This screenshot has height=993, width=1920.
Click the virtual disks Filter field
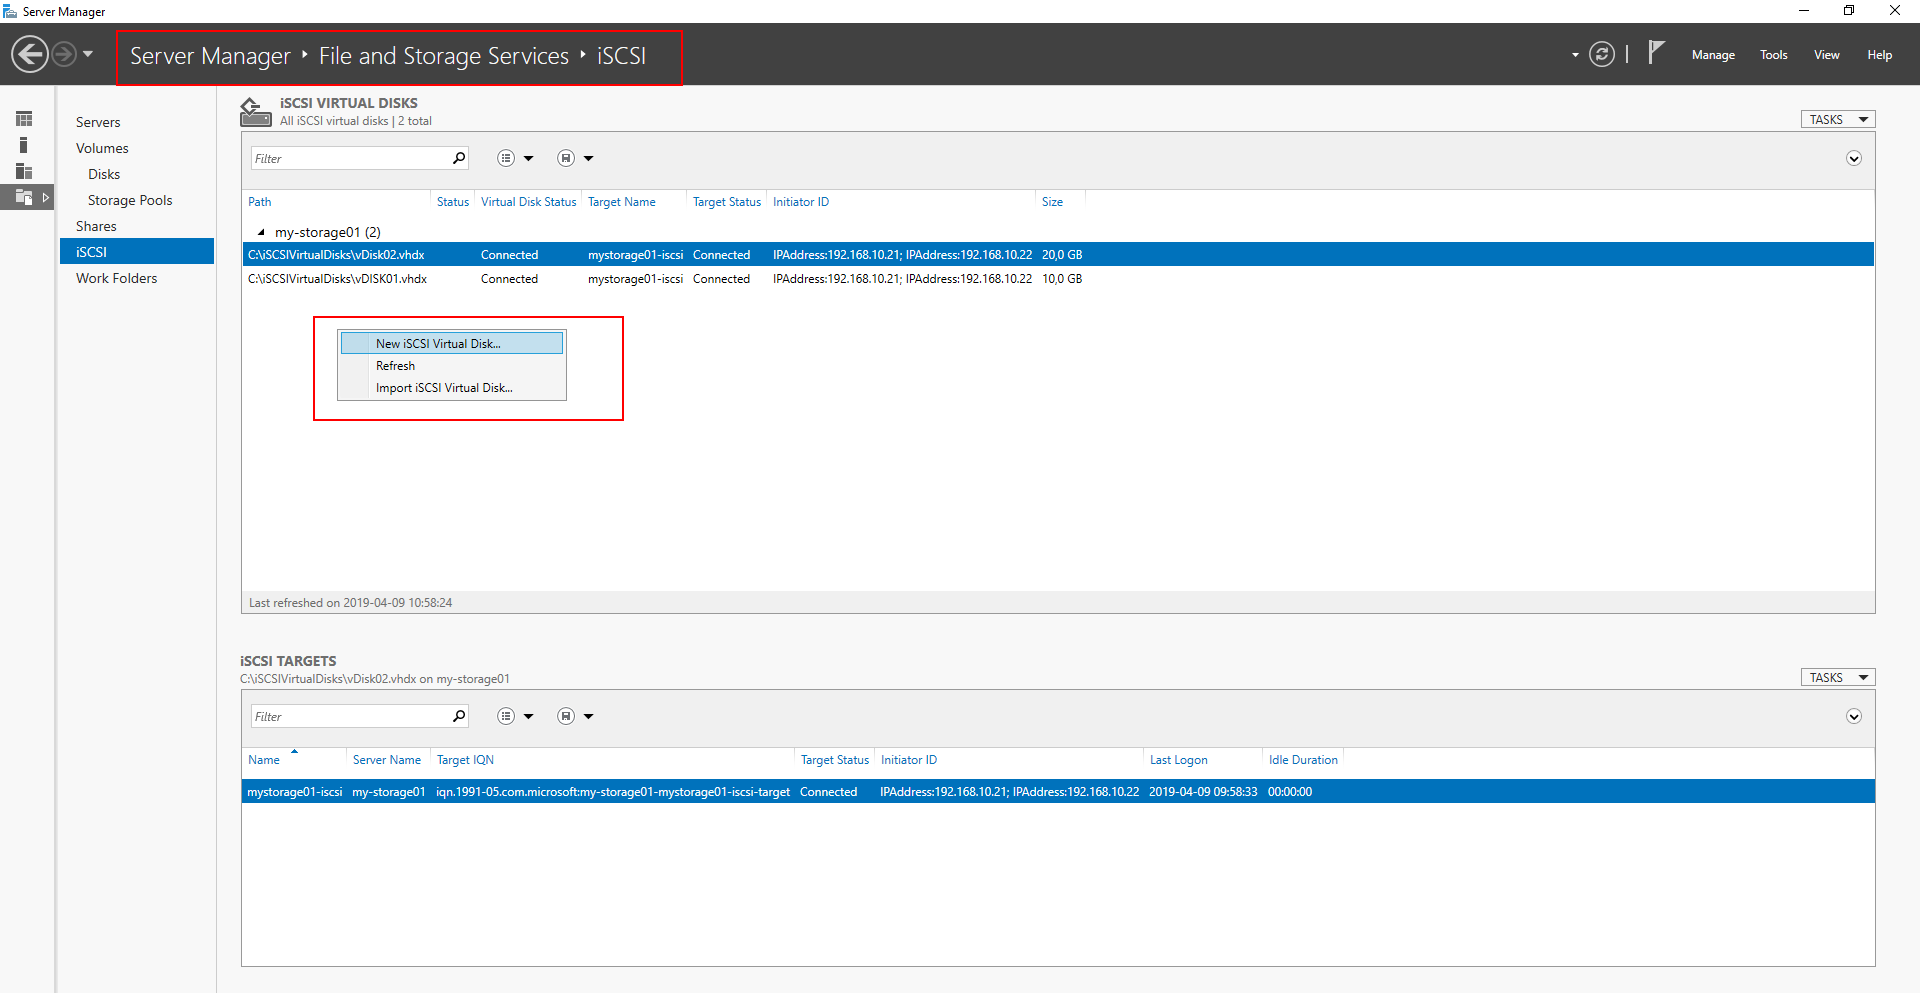pyautogui.click(x=350, y=158)
